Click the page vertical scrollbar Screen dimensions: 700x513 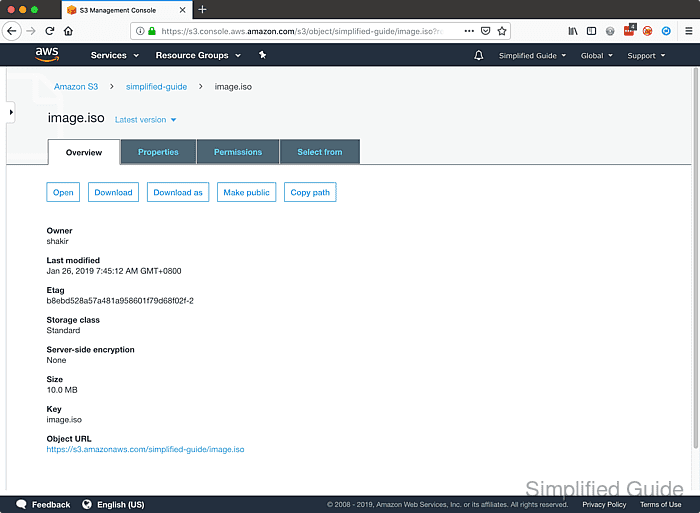point(696,258)
